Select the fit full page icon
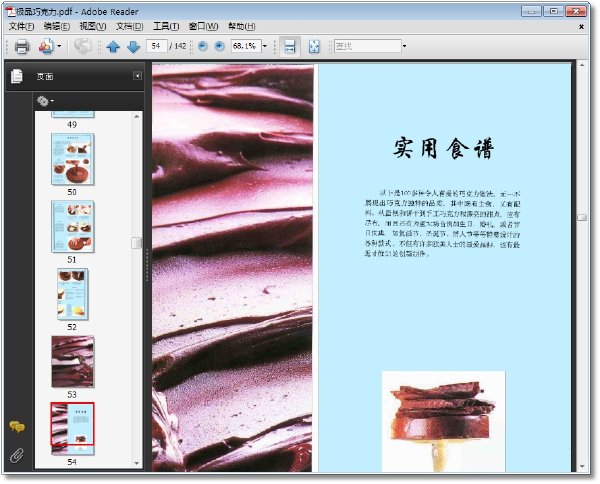Viewport: 600px width, 484px height. coord(314,46)
